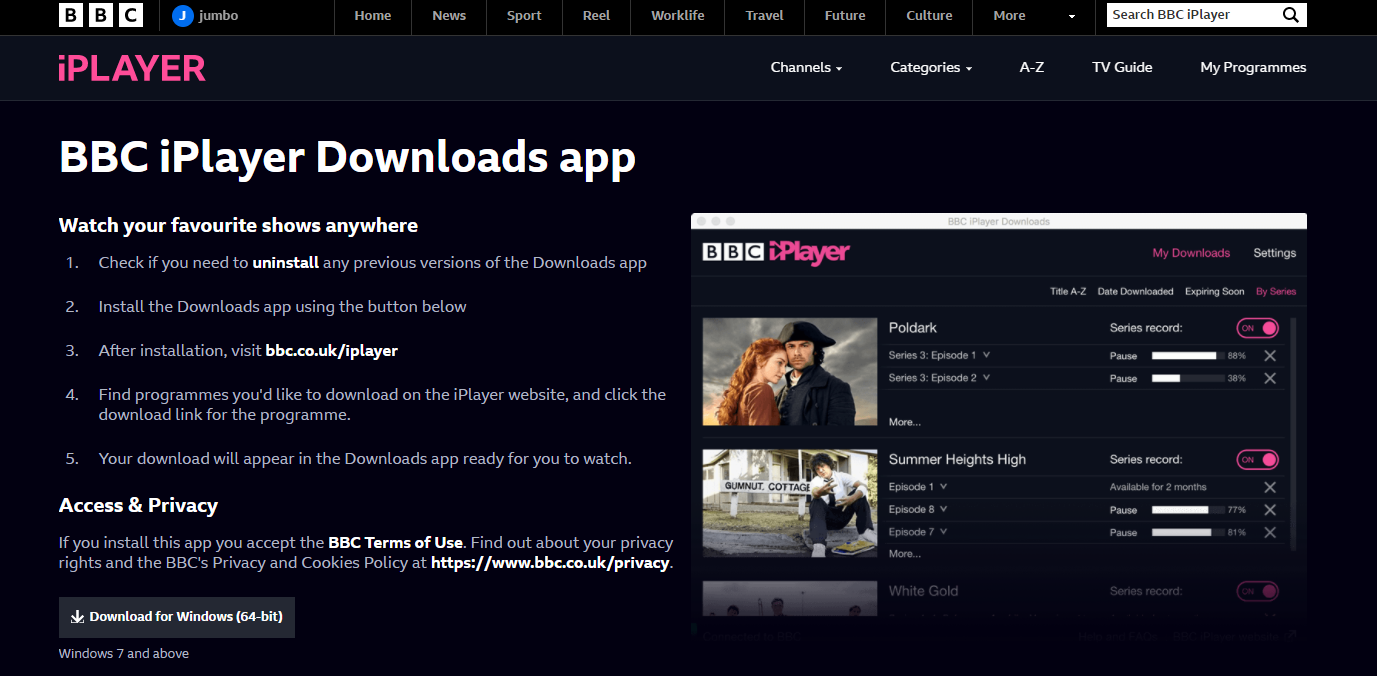Image resolution: width=1377 pixels, height=676 pixels.
Task: Click the 77% Episode 8 progress bar
Action: click(x=1188, y=510)
